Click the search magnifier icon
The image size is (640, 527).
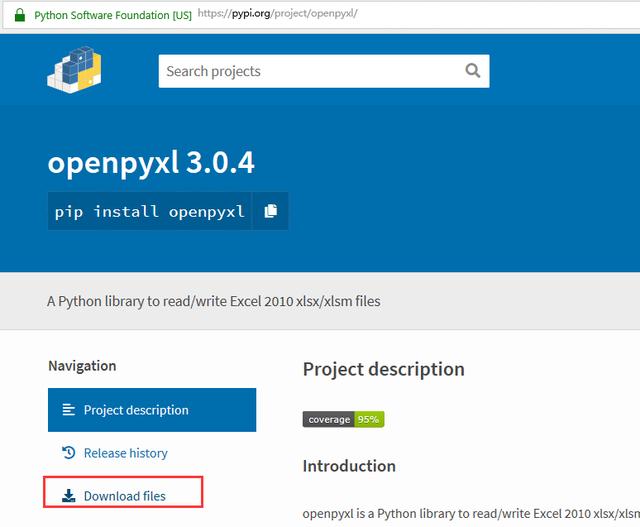(472, 71)
